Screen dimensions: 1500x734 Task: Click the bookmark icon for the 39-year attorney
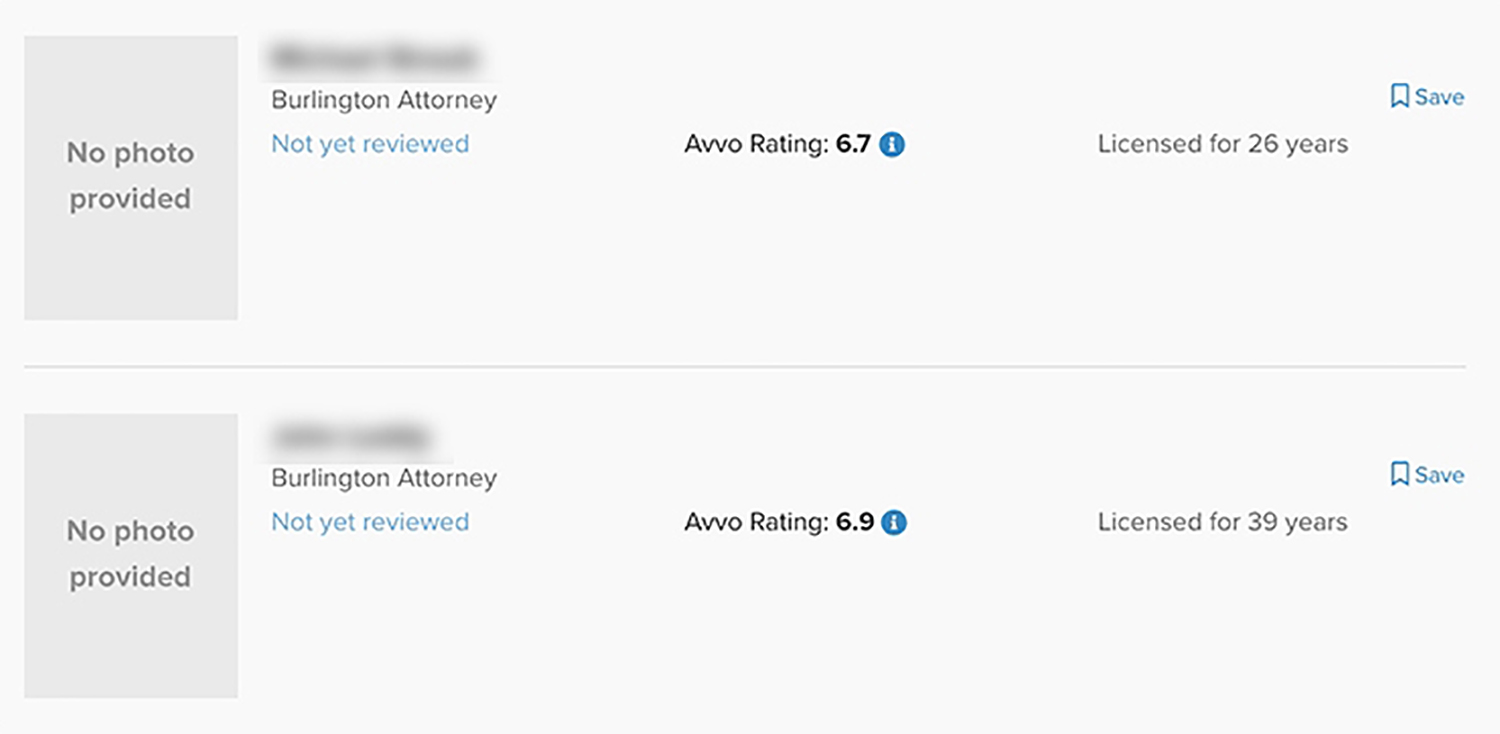[x=1400, y=475]
